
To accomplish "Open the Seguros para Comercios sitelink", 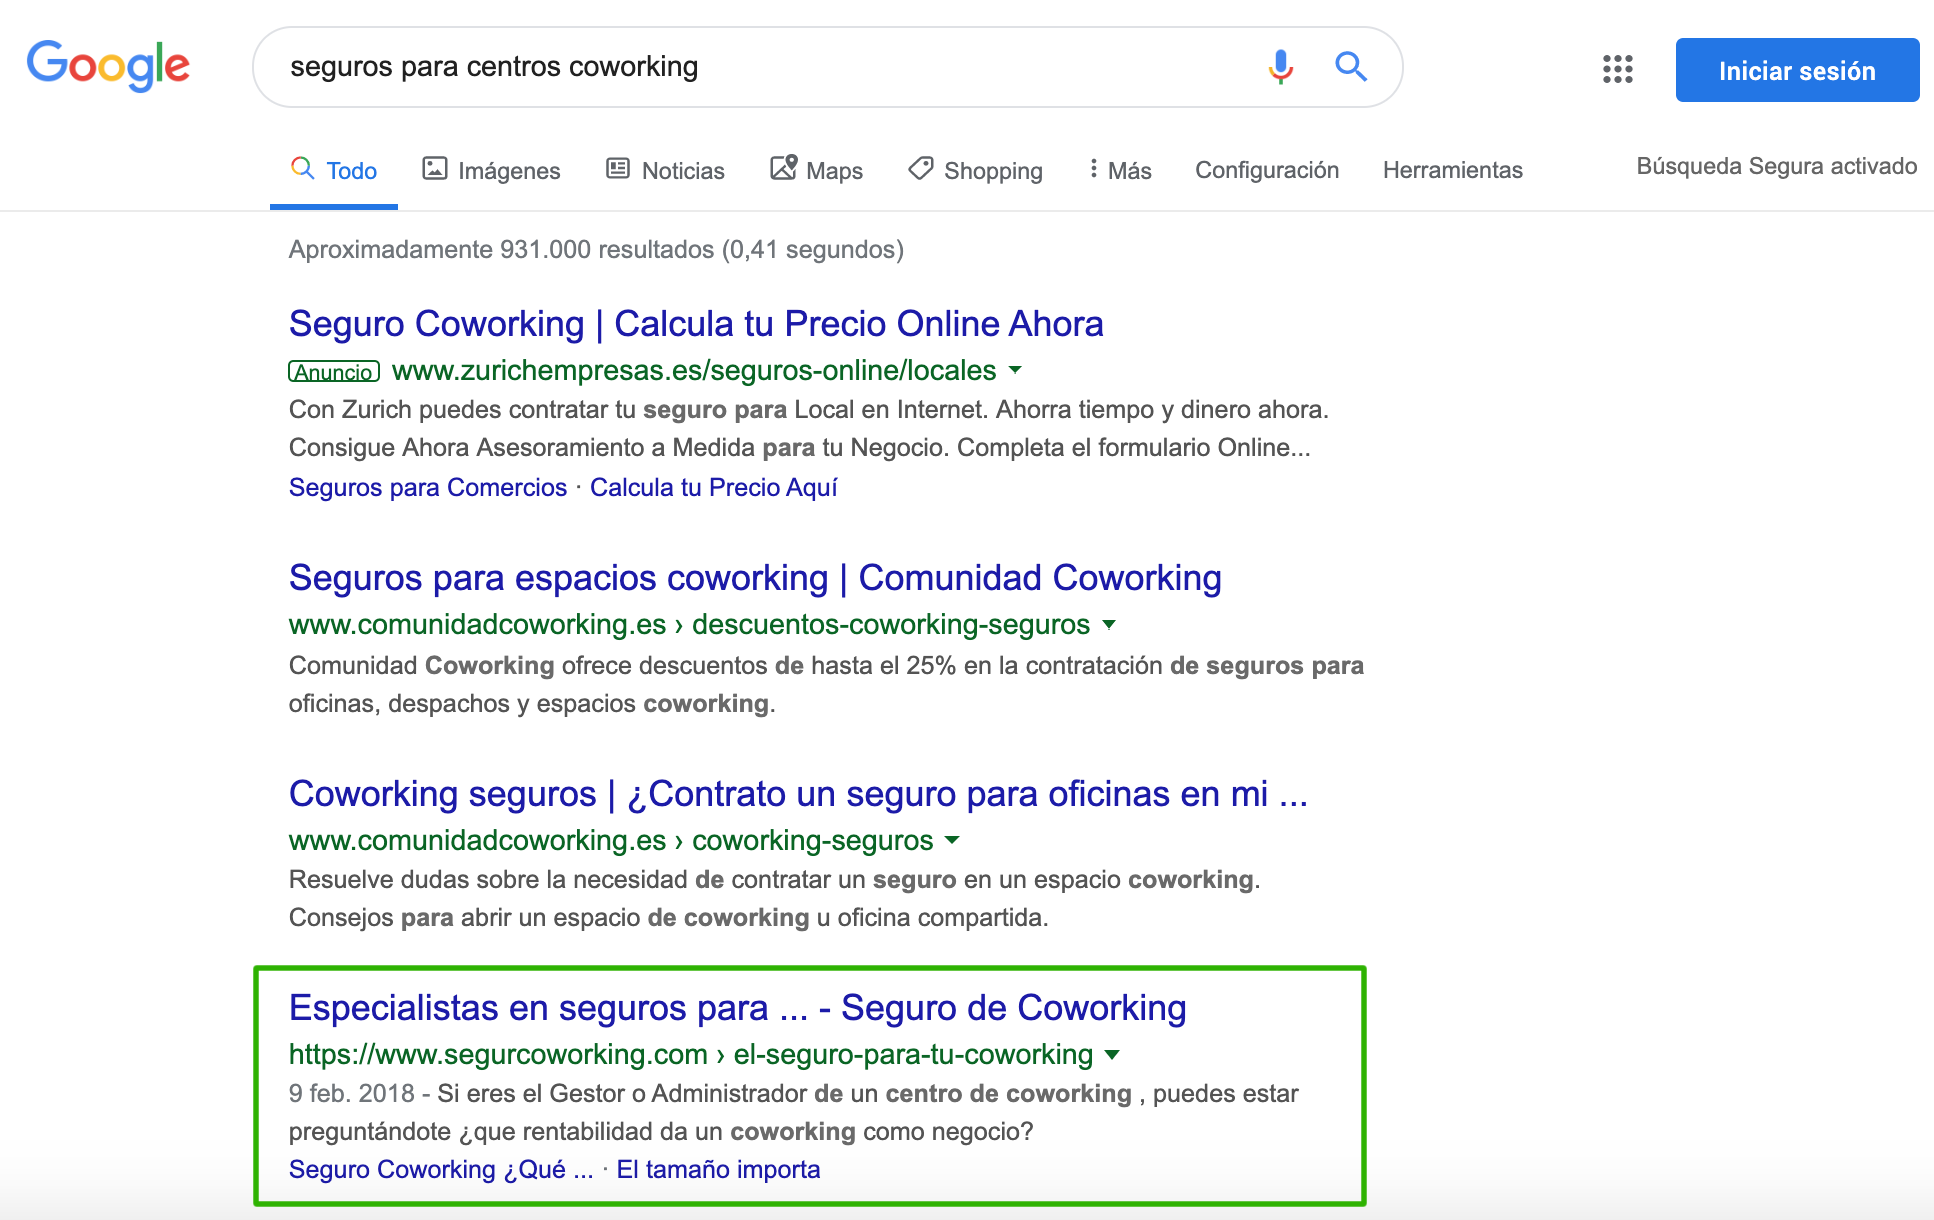I will click(428, 487).
